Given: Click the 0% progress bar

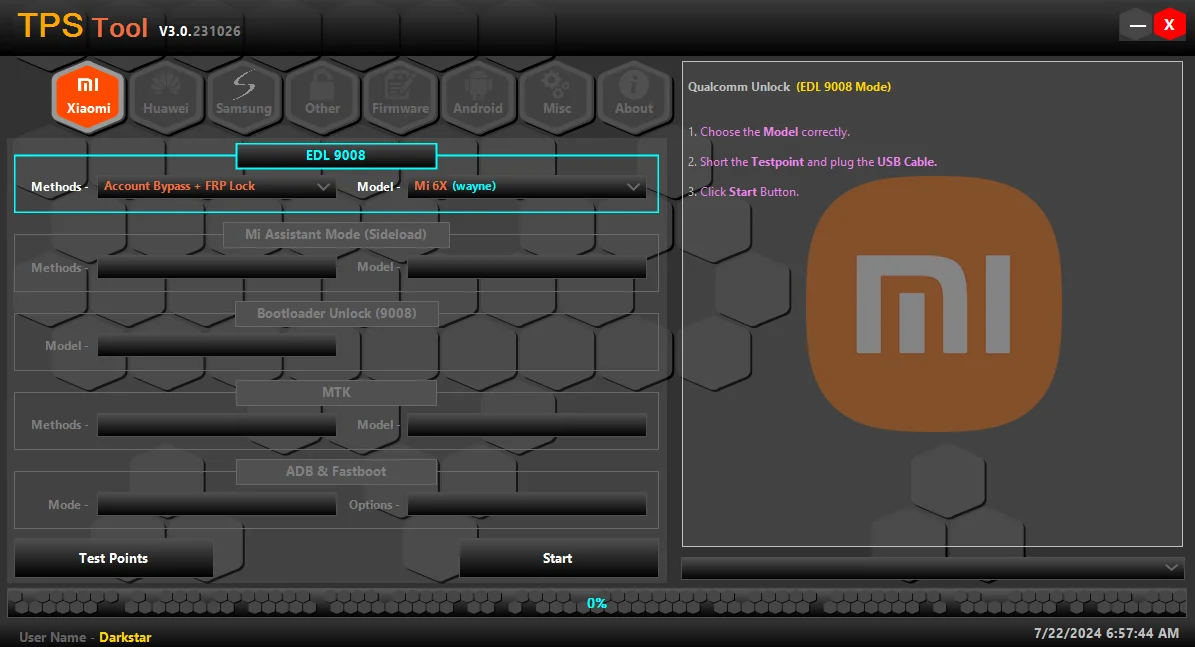Looking at the screenshot, I should pos(597,604).
